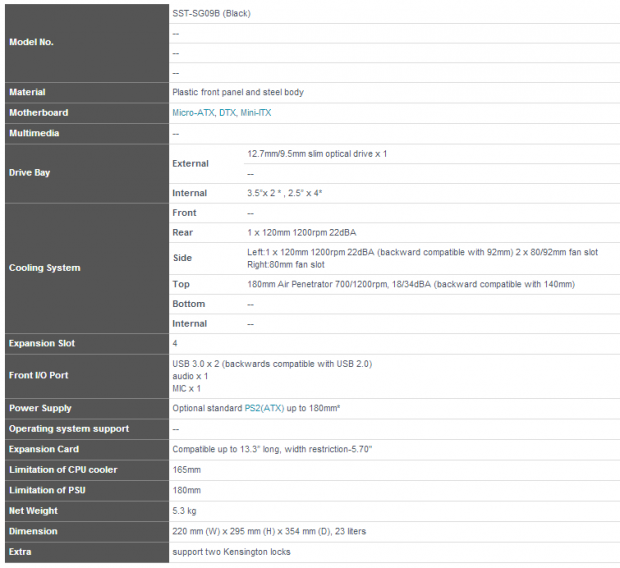Viewport: 620px width, 568px height.
Task: Click the USB 3.0 x 2 port text
Action: tap(272, 364)
